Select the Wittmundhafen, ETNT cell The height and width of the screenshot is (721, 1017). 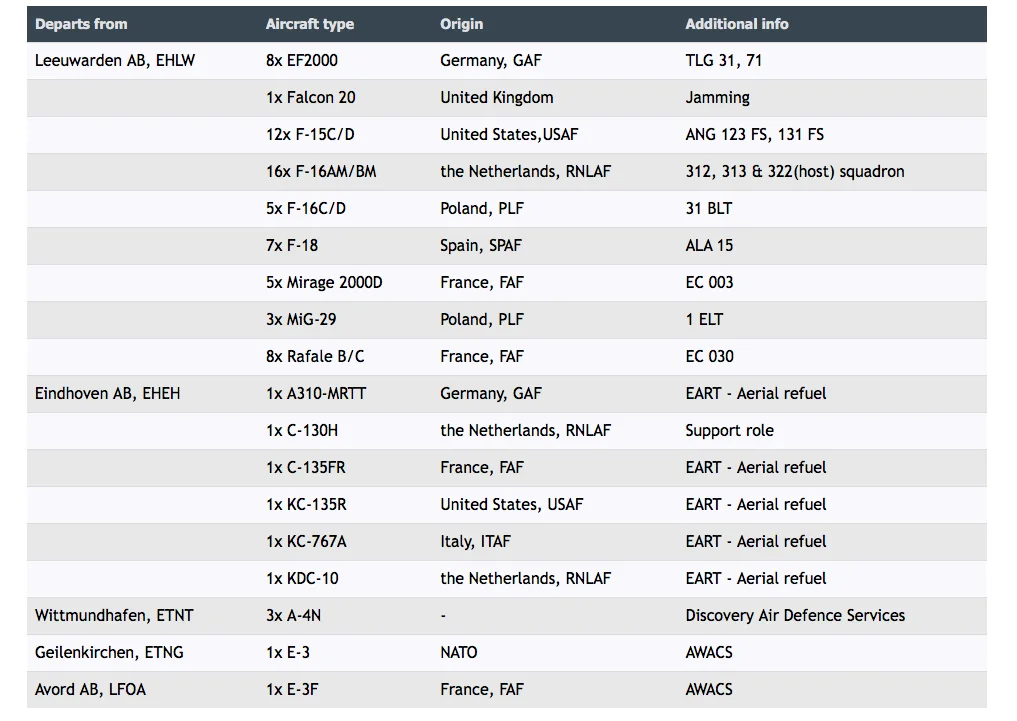(x=114, y=616)
